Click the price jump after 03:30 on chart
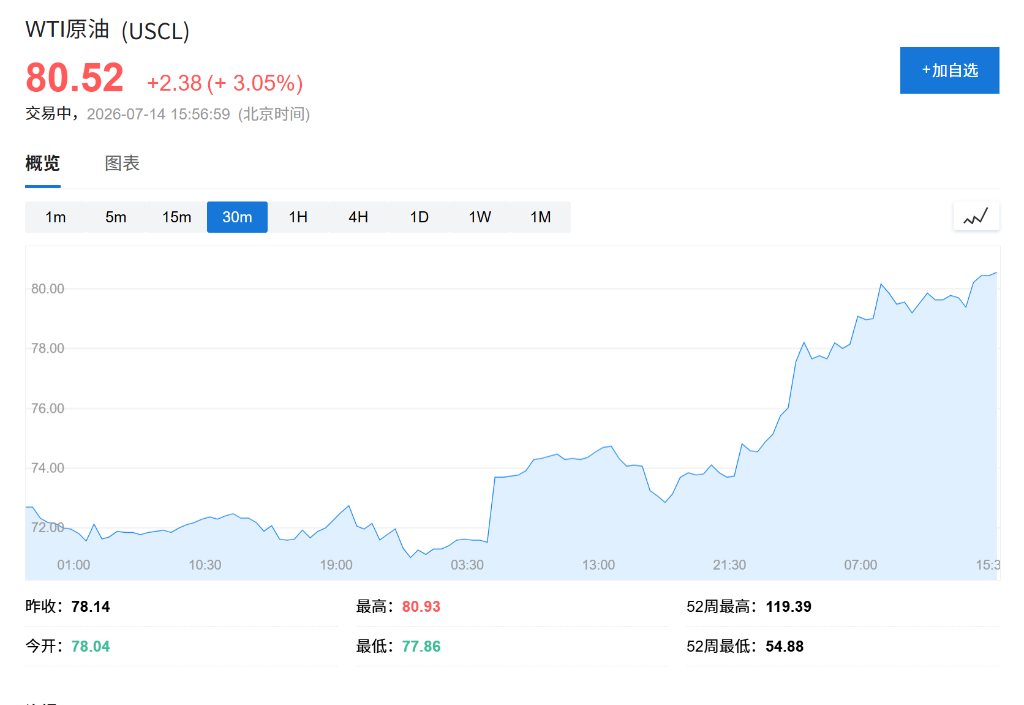The image size is (1024, 705). pyautogui.click(x=491, y=509)
